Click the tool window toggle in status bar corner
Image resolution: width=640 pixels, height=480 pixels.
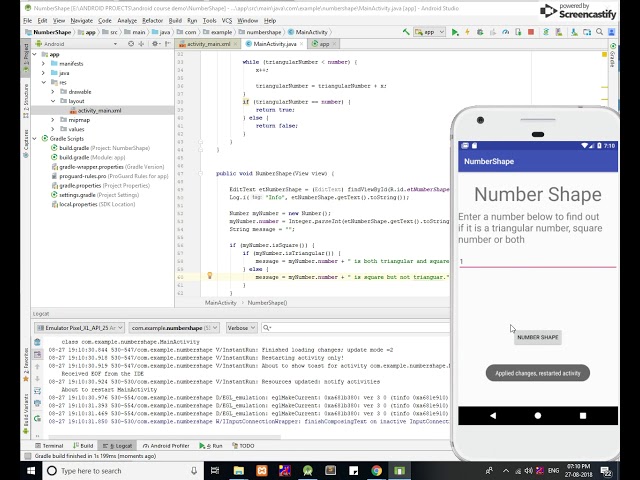point(27,456)
